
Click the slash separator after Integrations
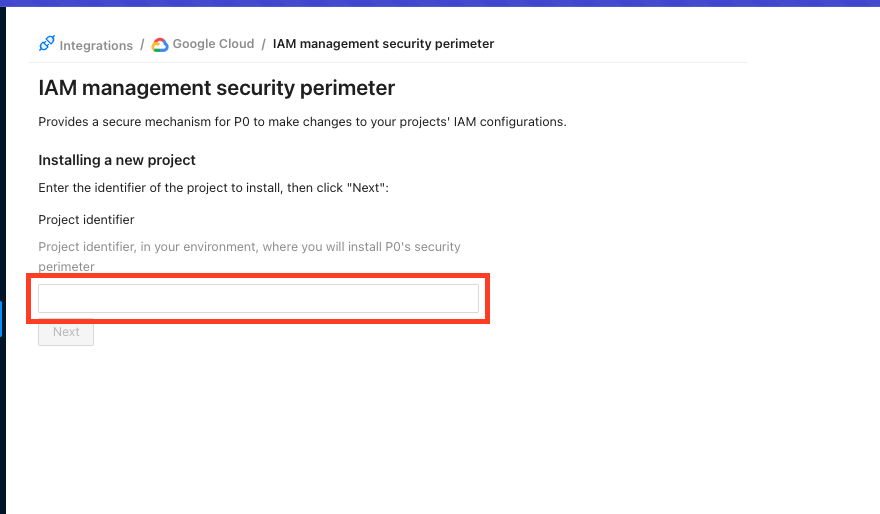click(142, 45)
